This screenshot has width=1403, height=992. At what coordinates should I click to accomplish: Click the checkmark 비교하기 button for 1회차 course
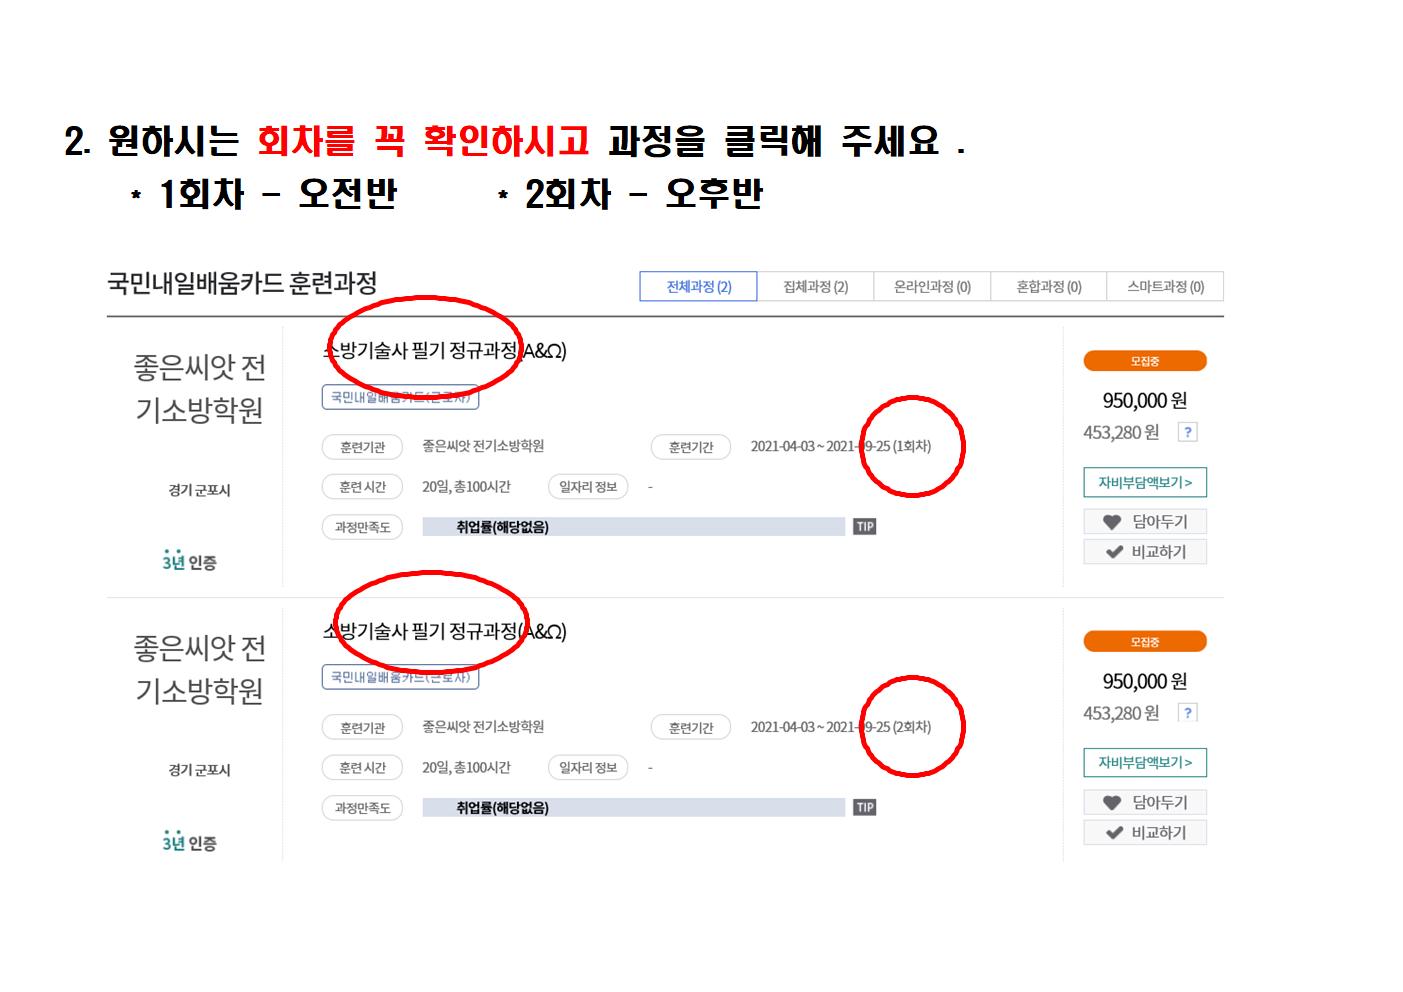point(1145,552)
